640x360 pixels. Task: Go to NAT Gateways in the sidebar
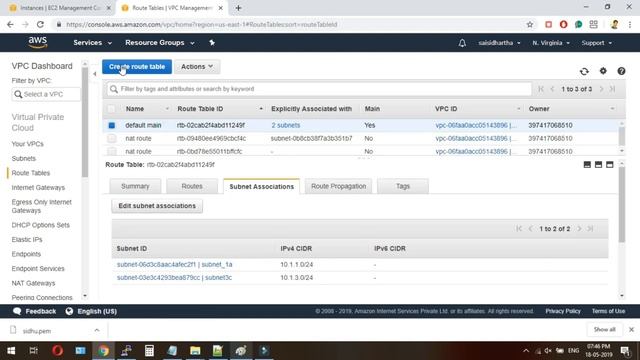pyautogui.click(x=33, y=283)
